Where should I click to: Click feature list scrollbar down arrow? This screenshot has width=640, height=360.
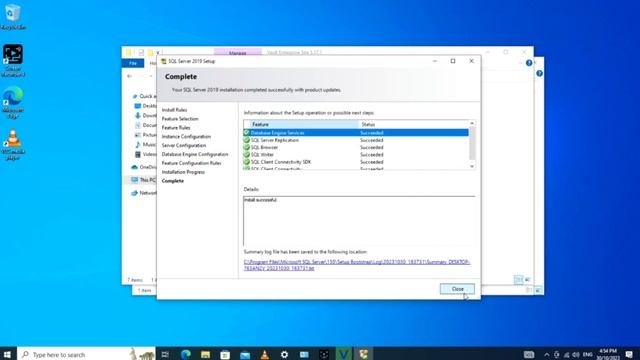(x=472, y=166)
